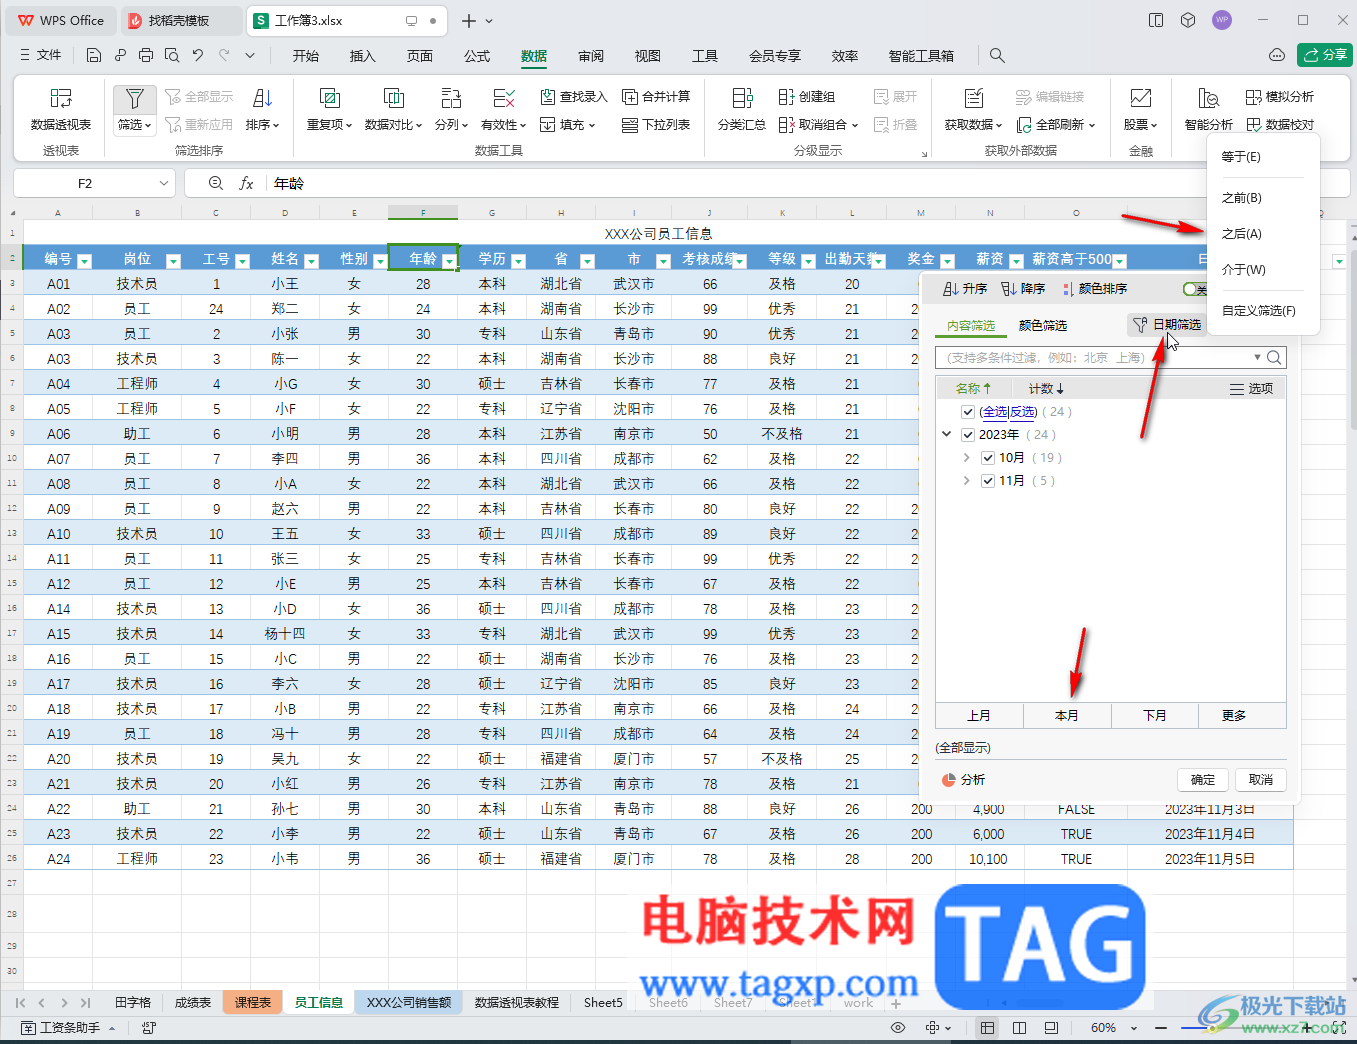Select cell containing 小王 in the name column

285,284
